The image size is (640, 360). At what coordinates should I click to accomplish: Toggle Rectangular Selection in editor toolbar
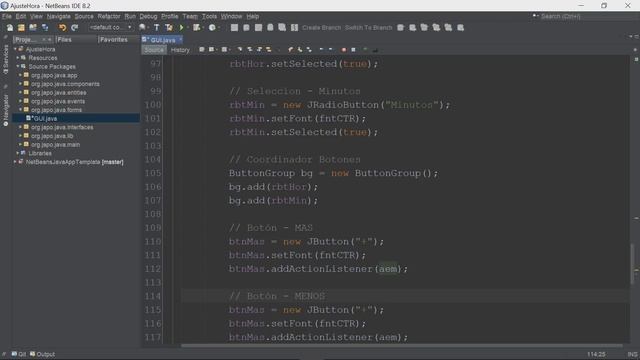278,50
